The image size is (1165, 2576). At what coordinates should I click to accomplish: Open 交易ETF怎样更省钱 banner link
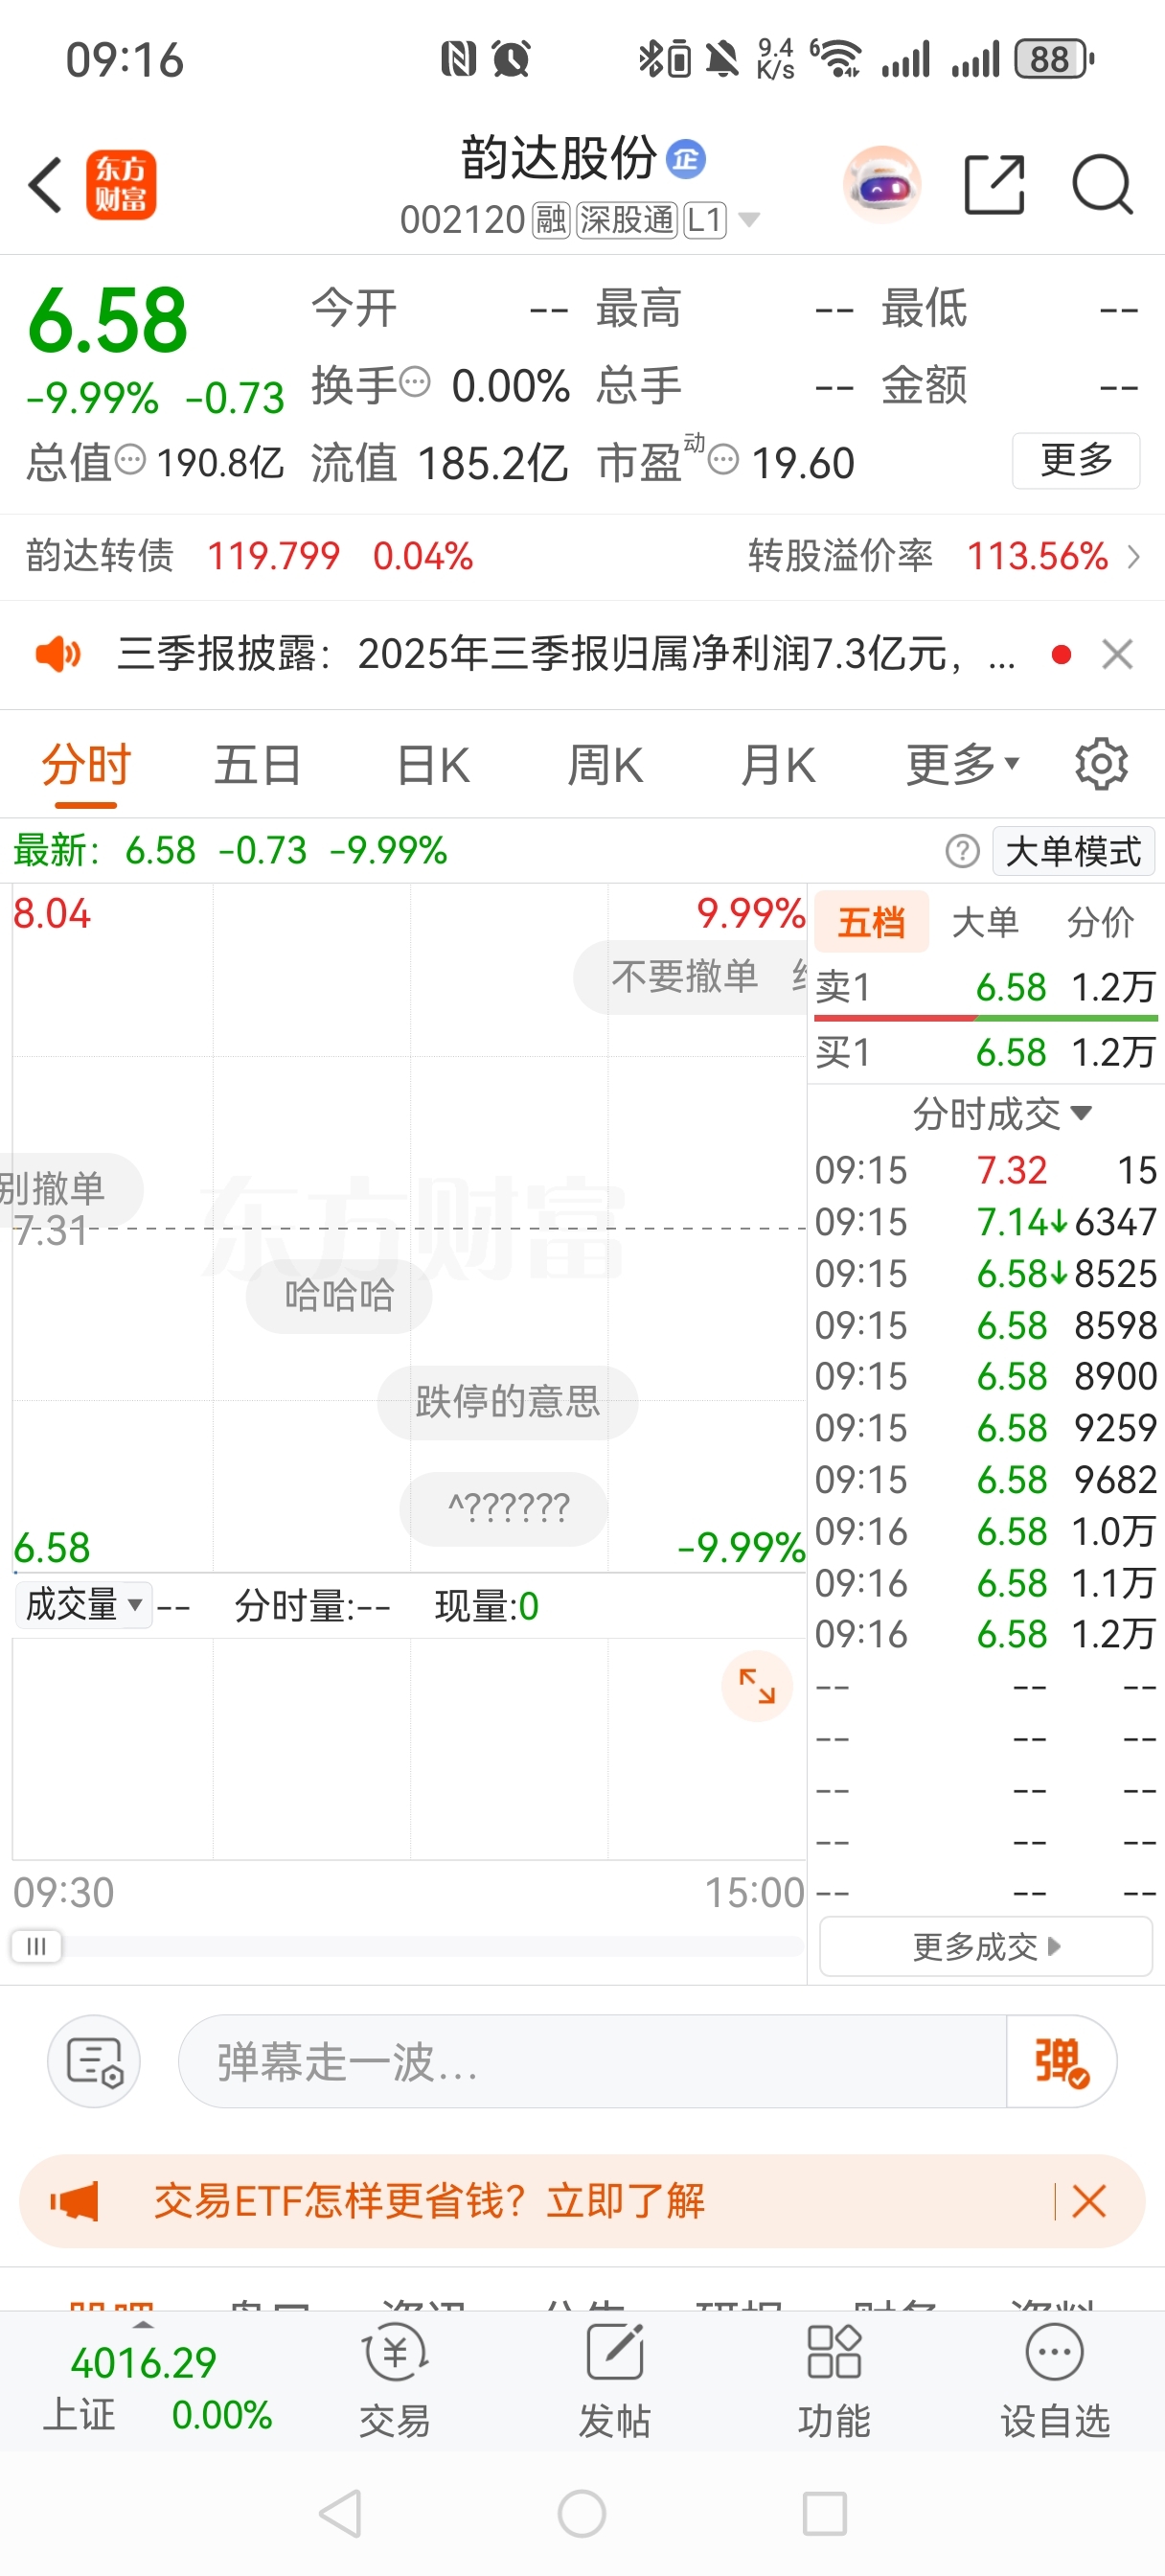coord(429,2201)
